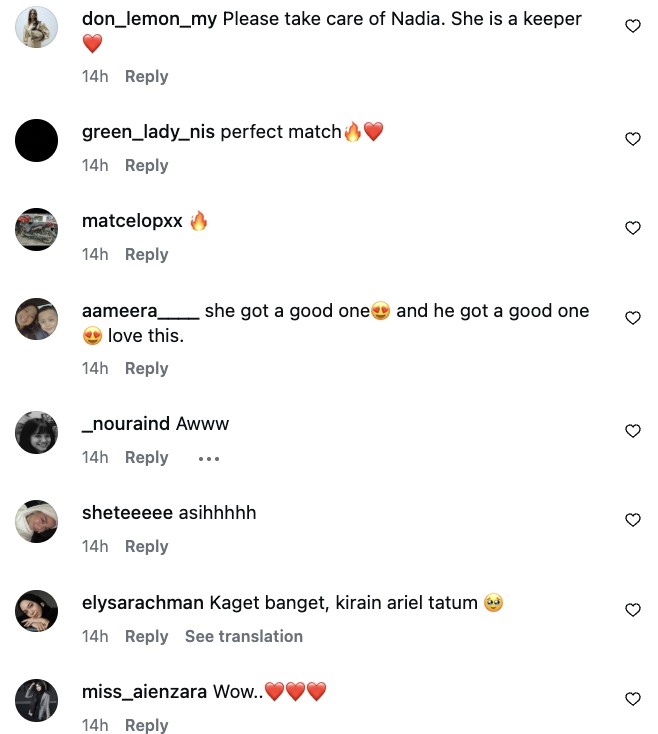658x734 pixels.
Task: Tap heart next to matcelopxx's comment
Action: tap(632, 228)
